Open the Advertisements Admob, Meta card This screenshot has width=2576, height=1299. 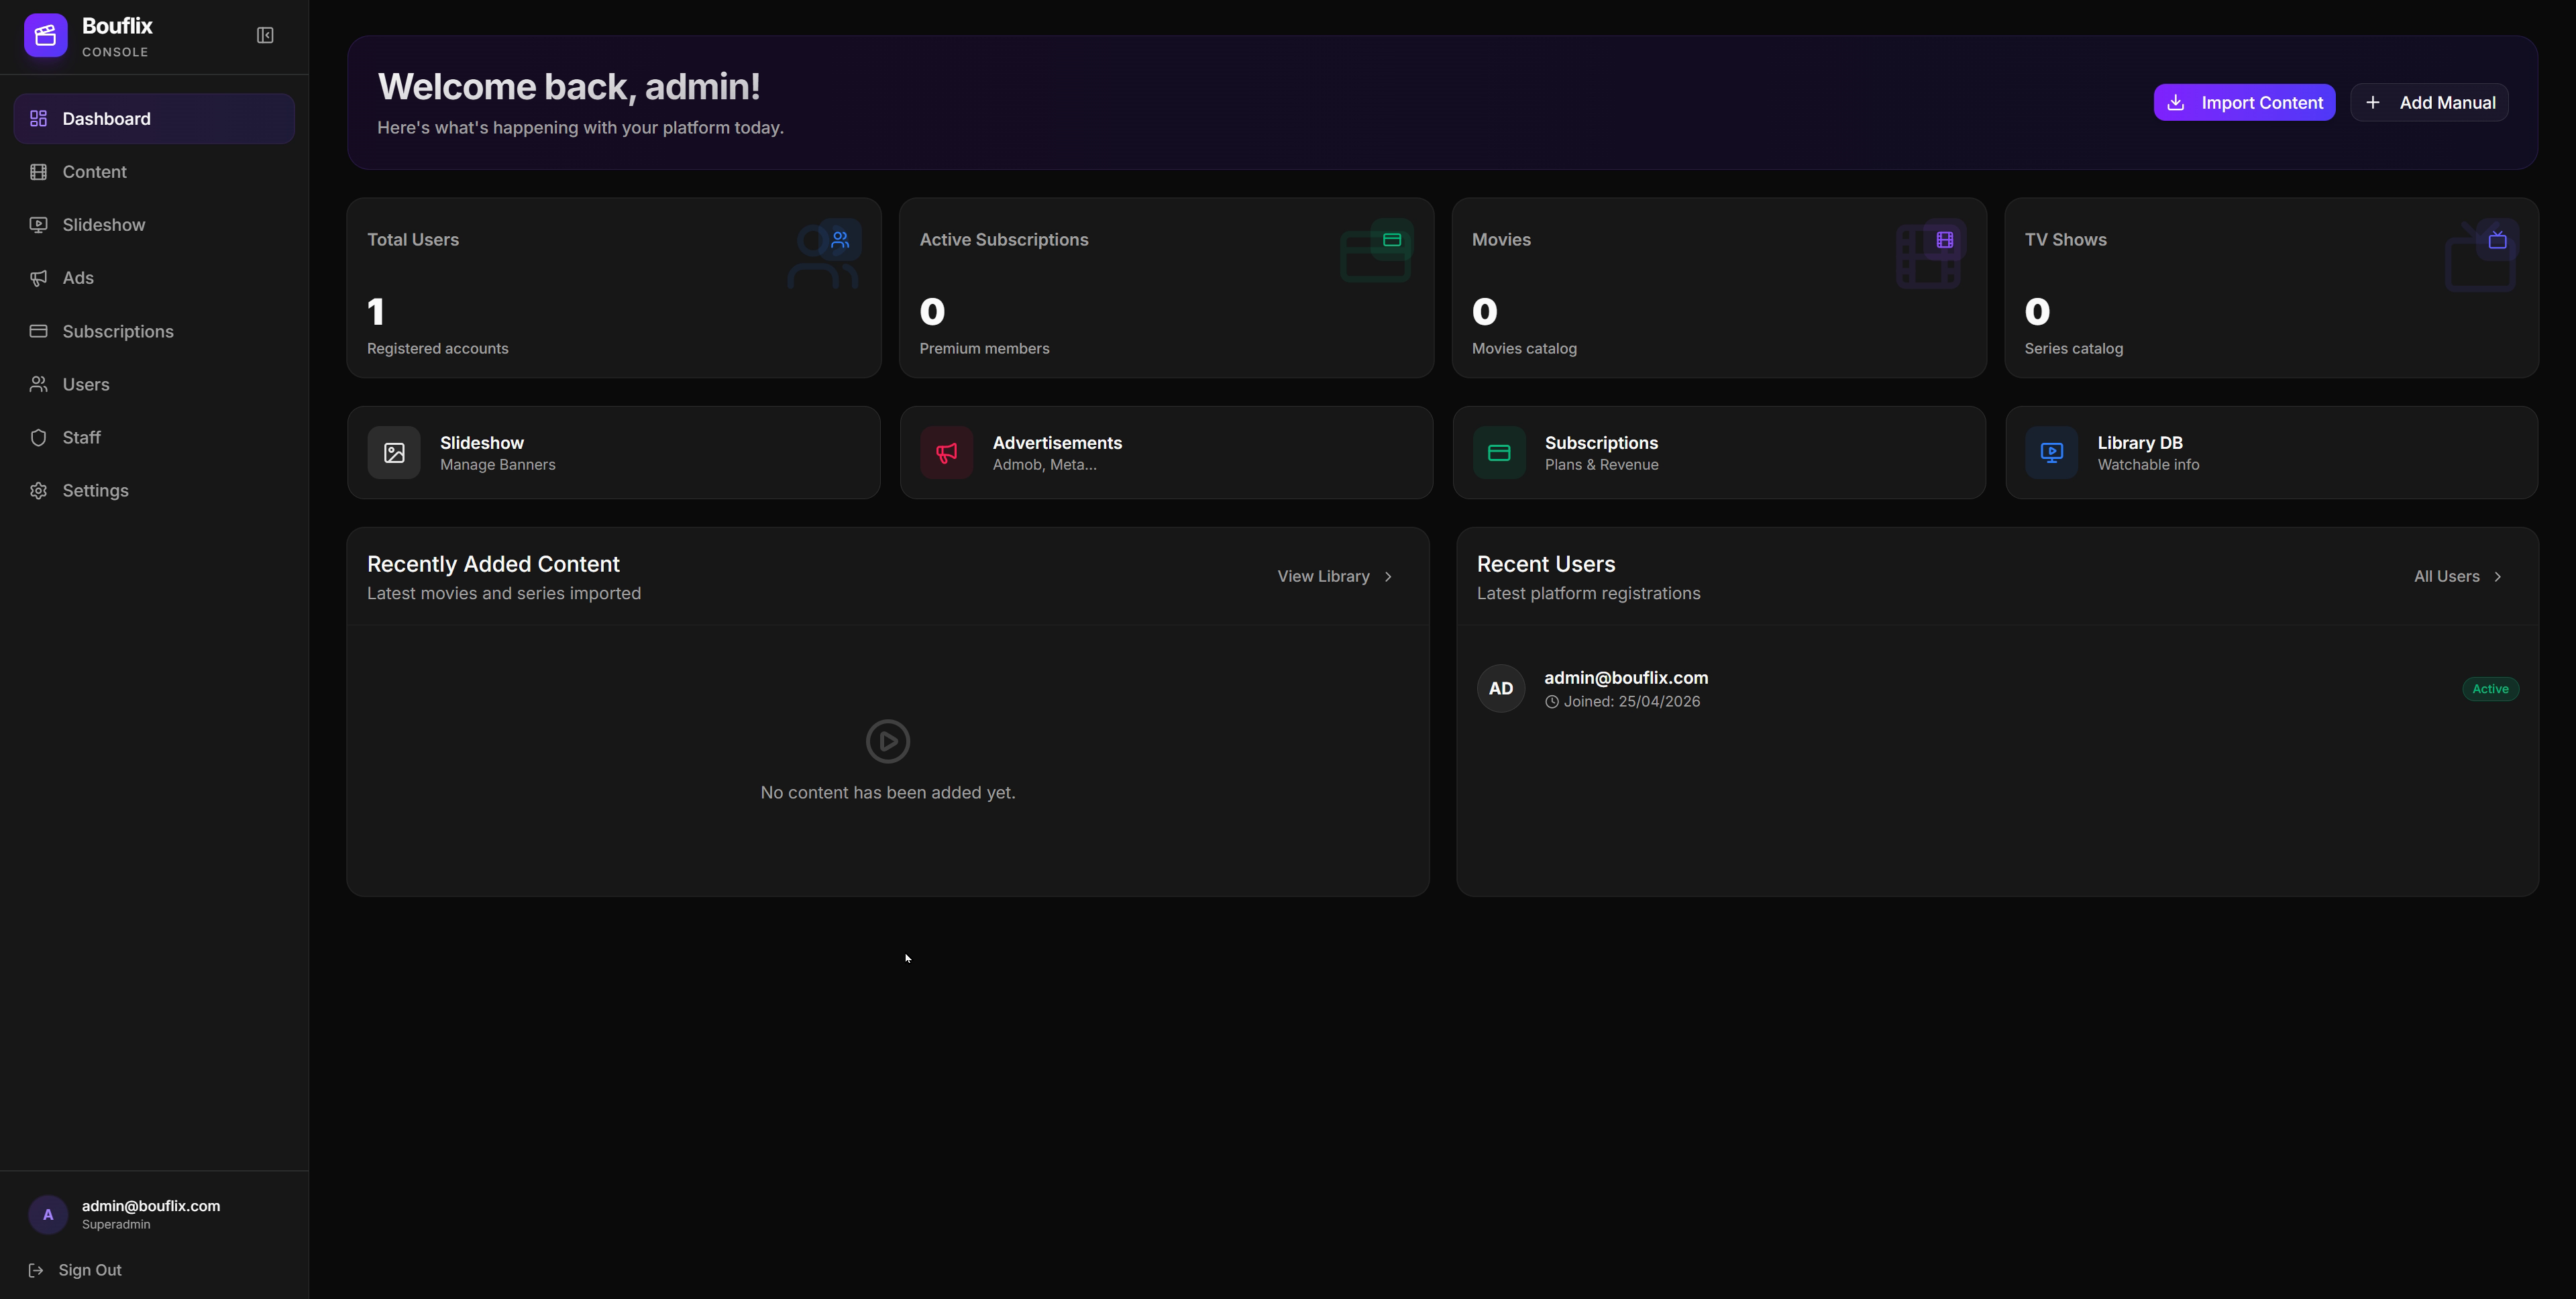pyautogui.click(x=1166, y=453)
